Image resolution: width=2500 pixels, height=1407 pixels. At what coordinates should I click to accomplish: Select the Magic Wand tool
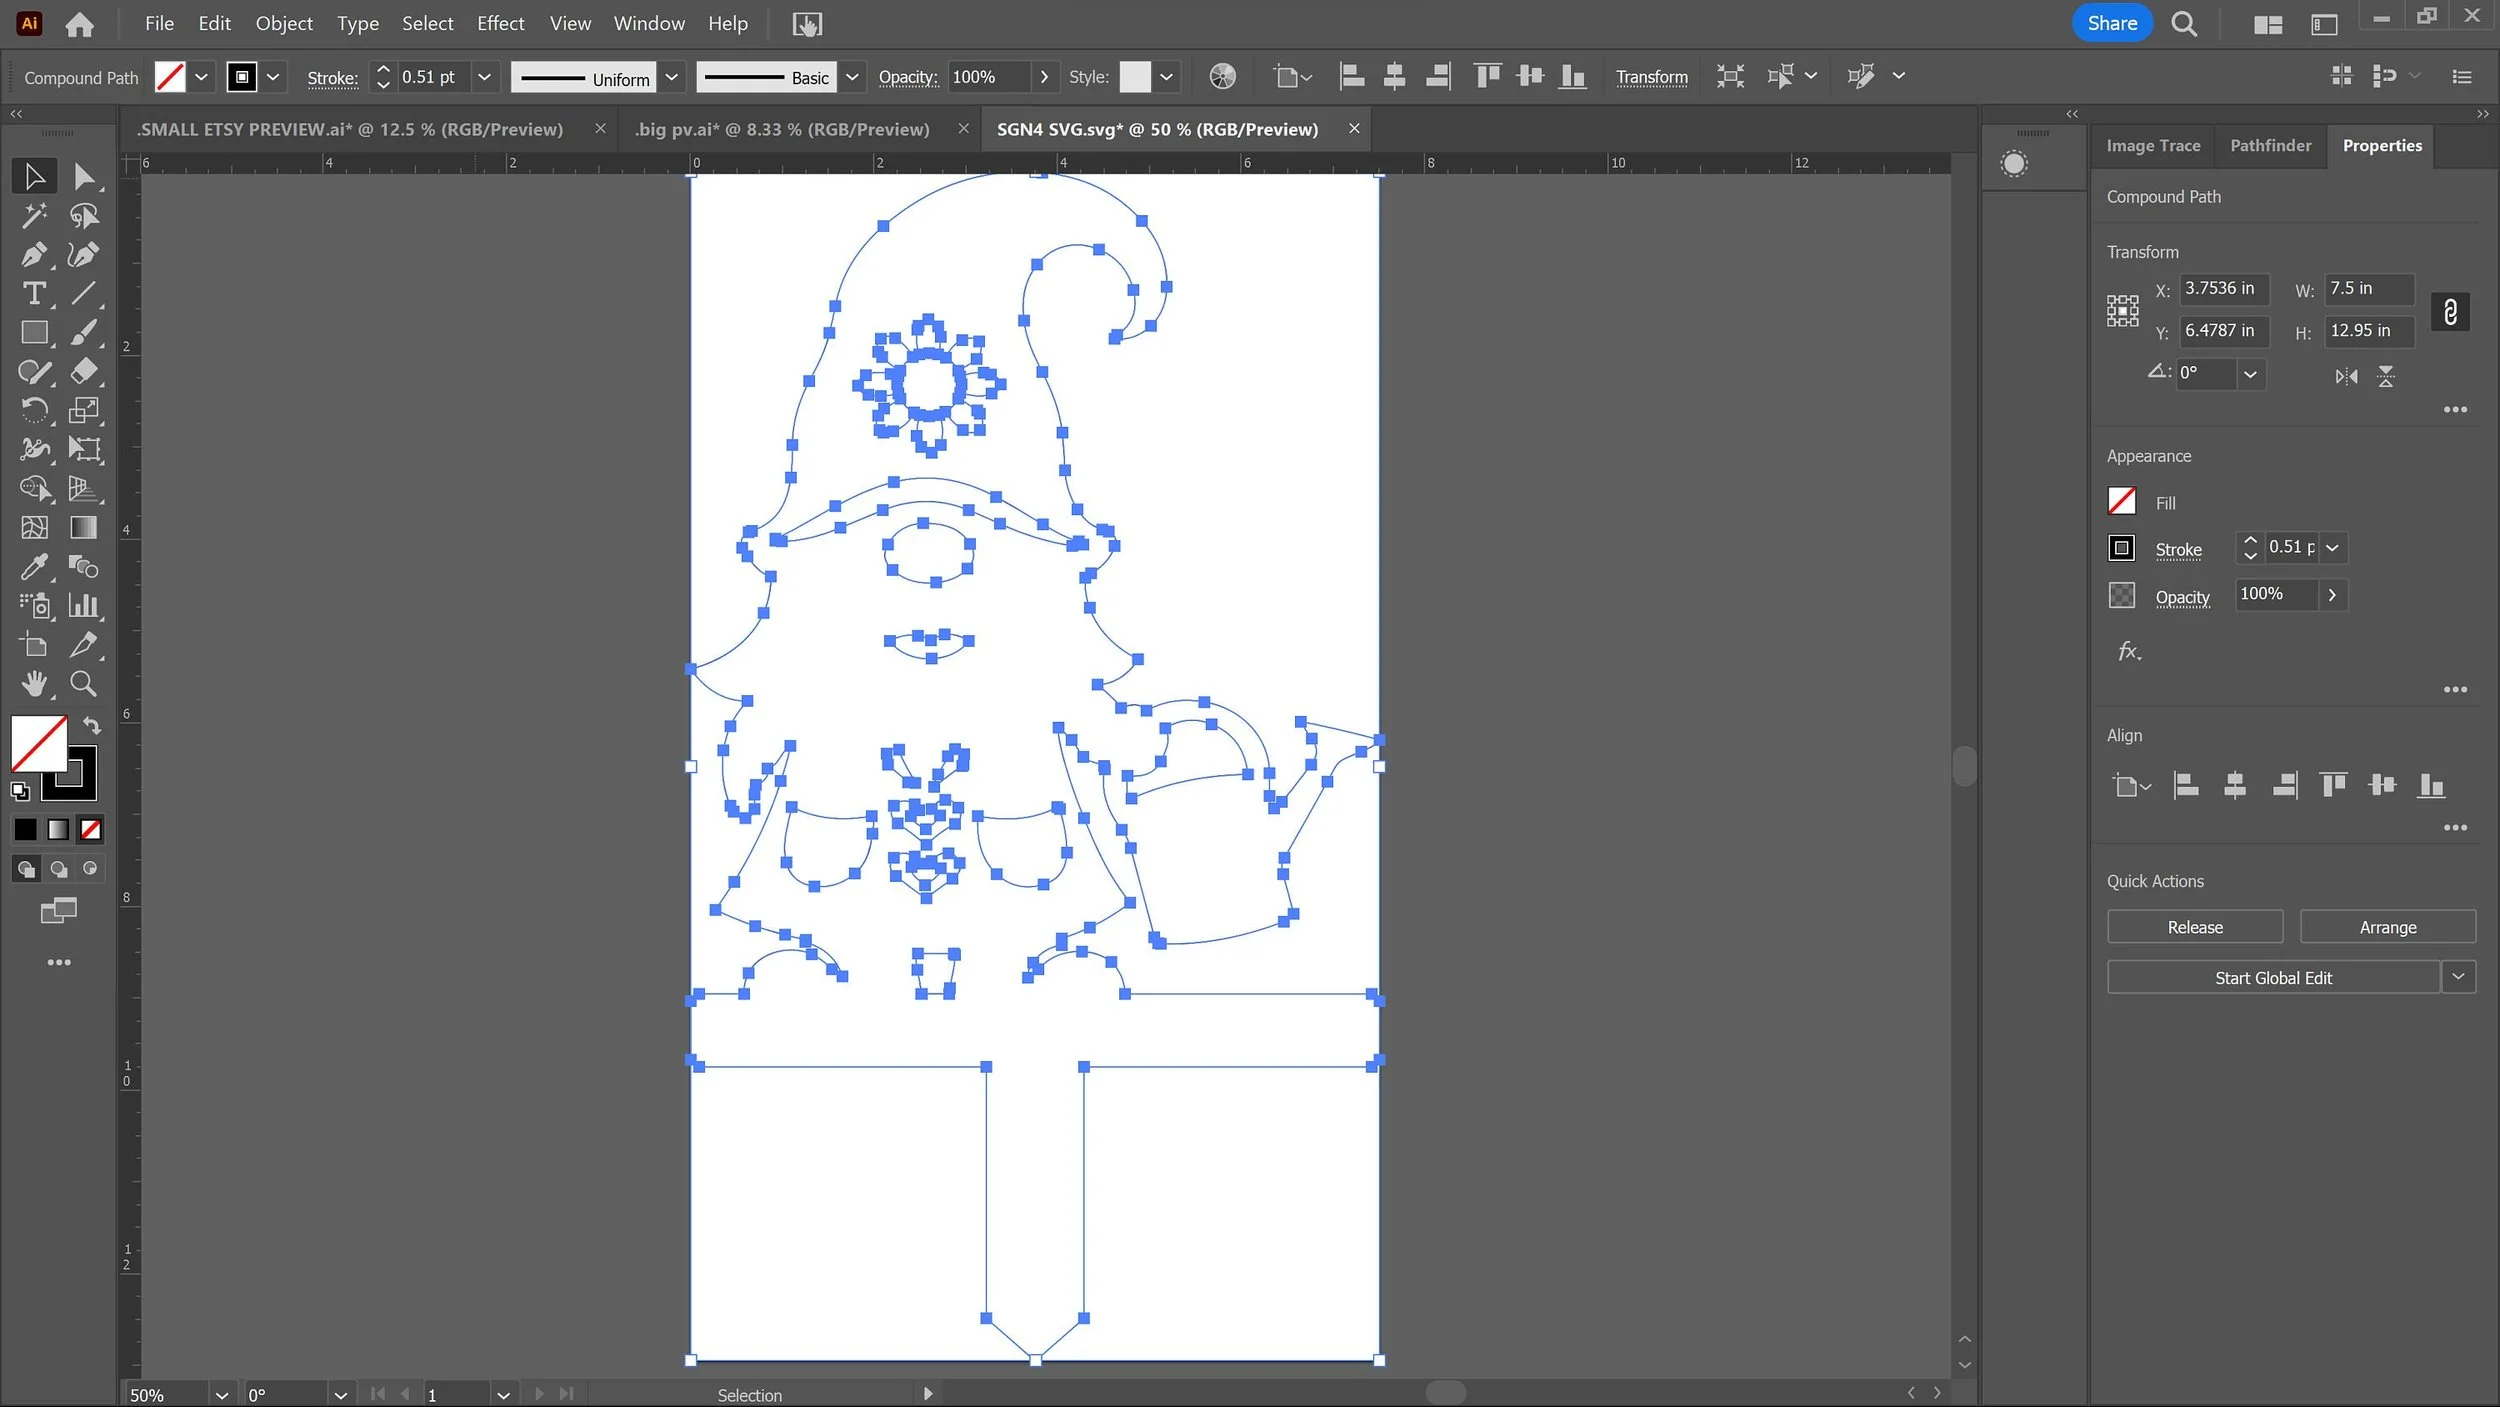(33, 215)
